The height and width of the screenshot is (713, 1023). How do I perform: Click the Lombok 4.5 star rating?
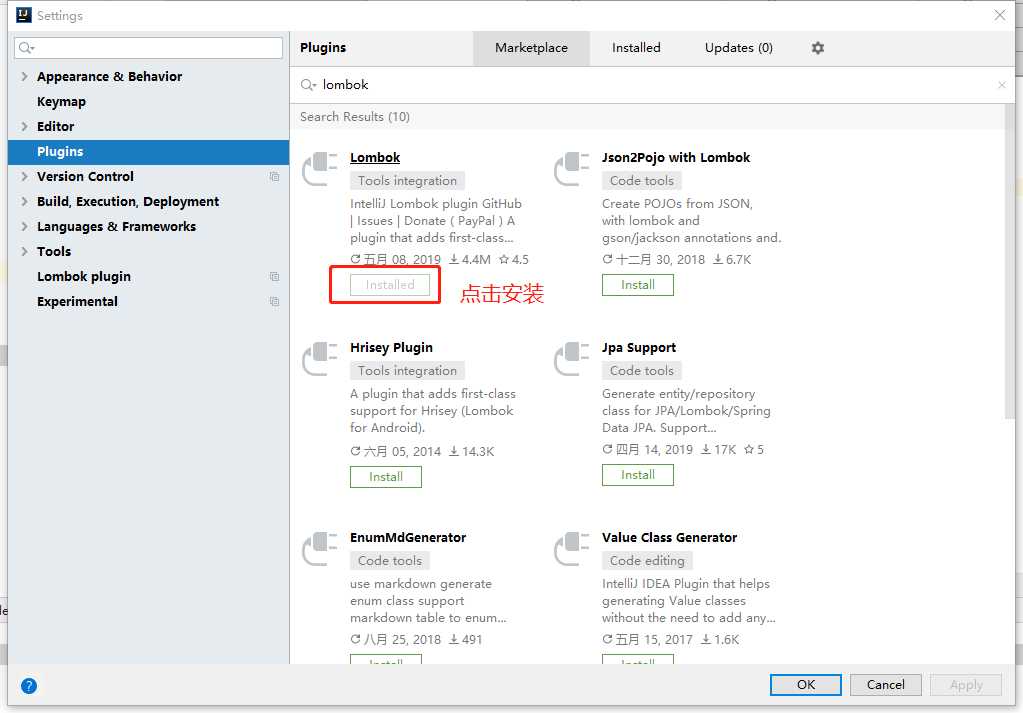pos(513,260)
